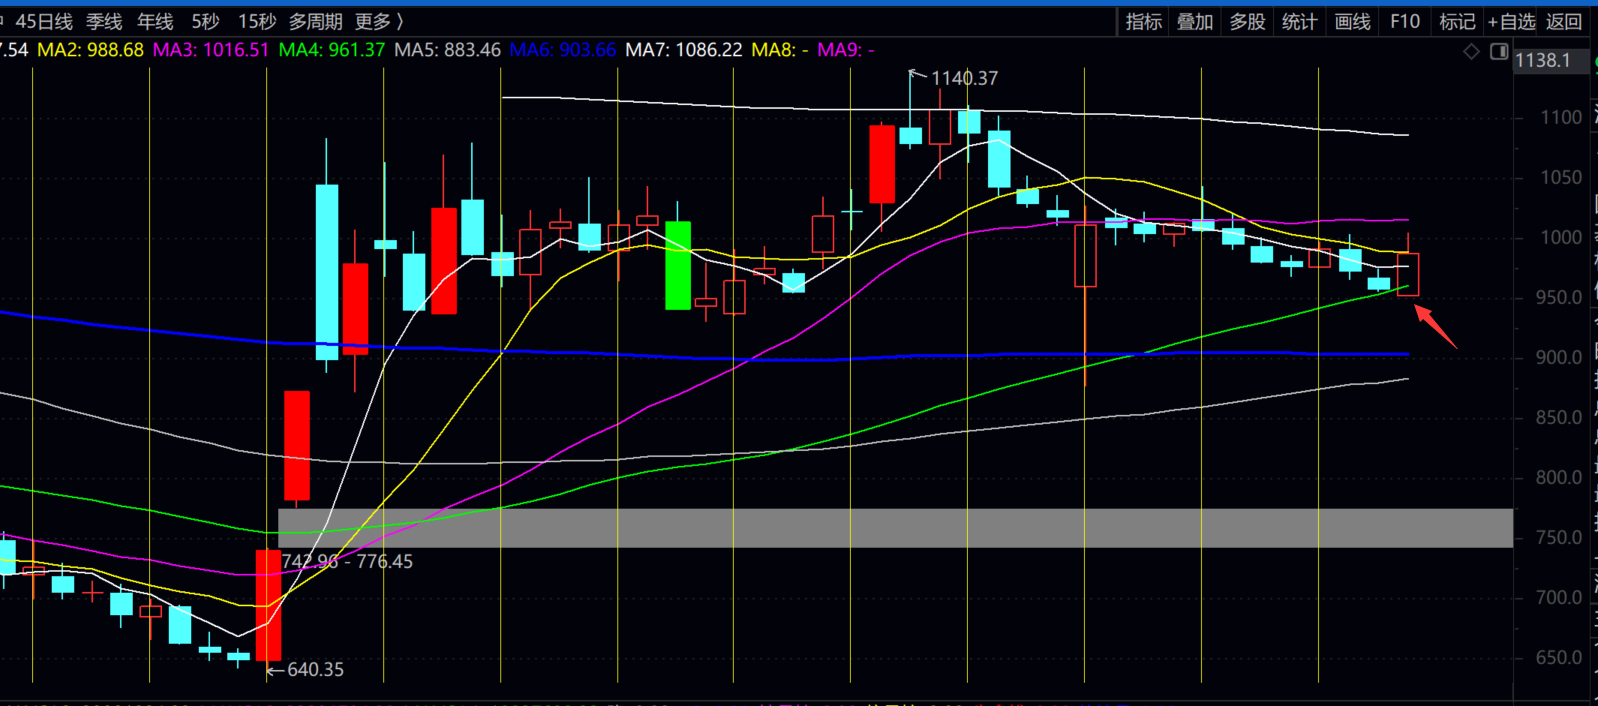
Task: Click the red arrow annotation on chart
Action: click(x=1435, y=327)
